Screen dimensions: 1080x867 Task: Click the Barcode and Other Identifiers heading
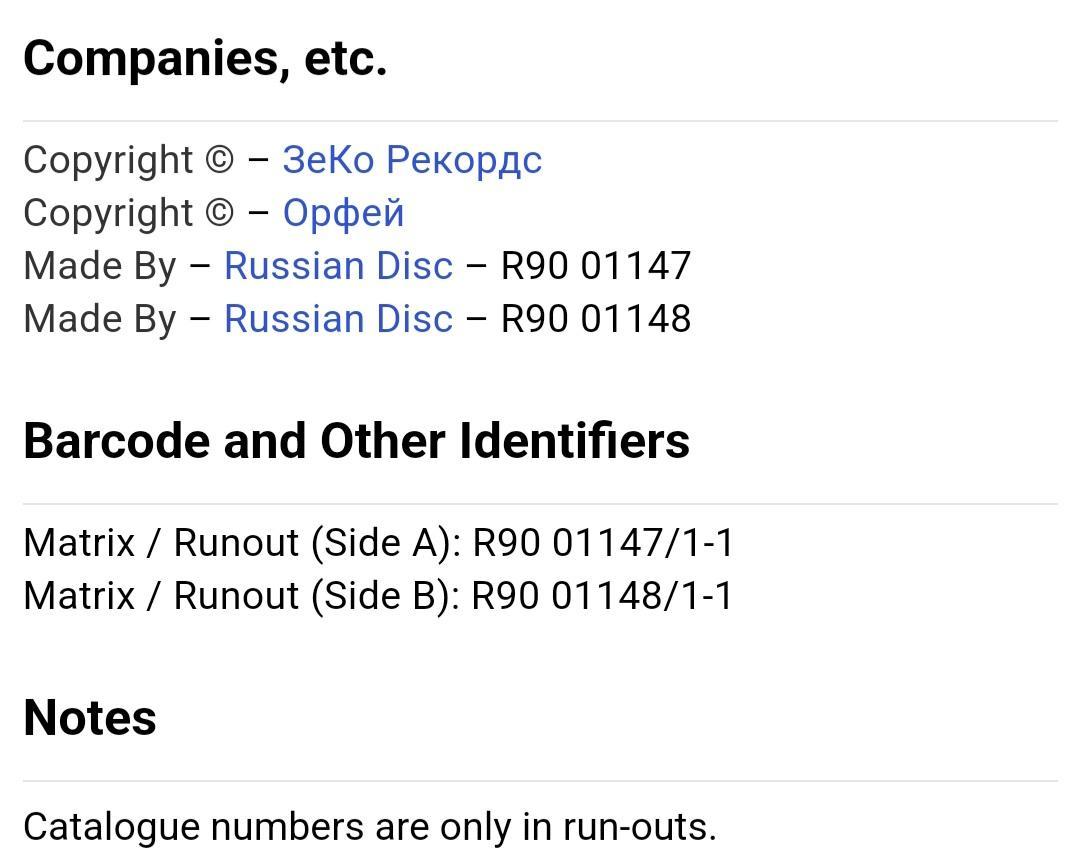point(356,441)
